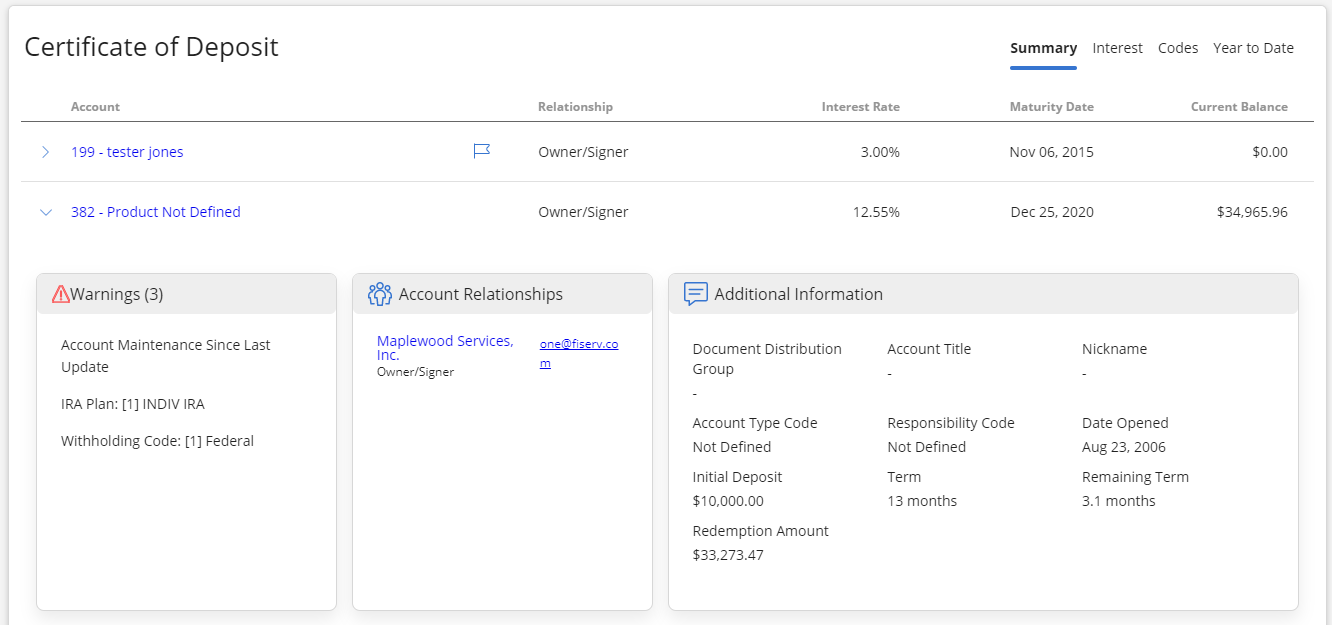Open the 199 - tester jones account link
1332x625 pixels.
pyautogui.click(x=127, y=152)
